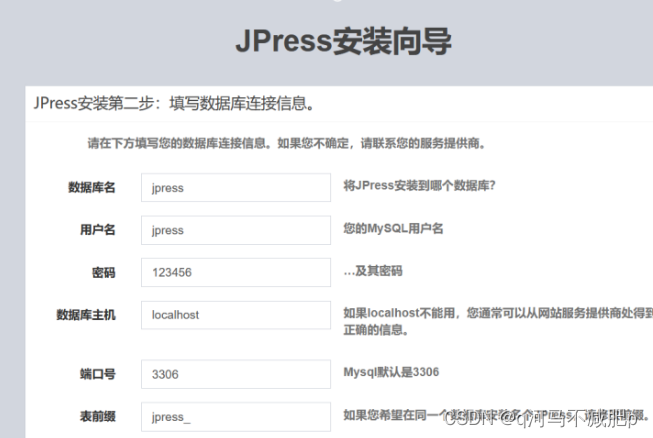Click the JPress安装向导 page title

pyautogui.click(x=344, y=41)
